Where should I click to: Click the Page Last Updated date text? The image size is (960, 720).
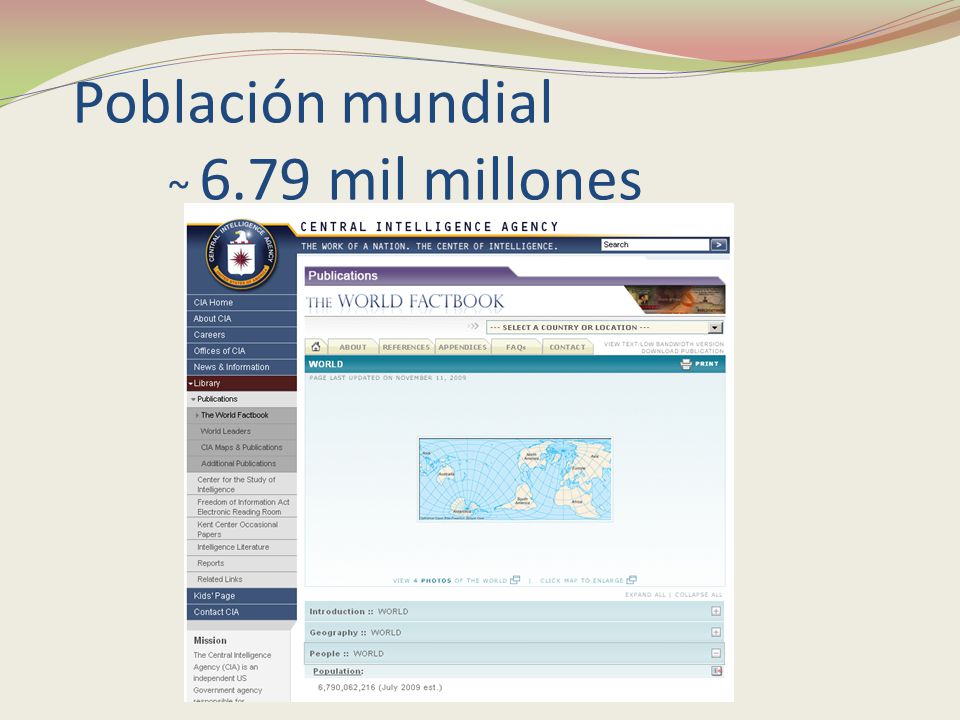click(388, 378)
